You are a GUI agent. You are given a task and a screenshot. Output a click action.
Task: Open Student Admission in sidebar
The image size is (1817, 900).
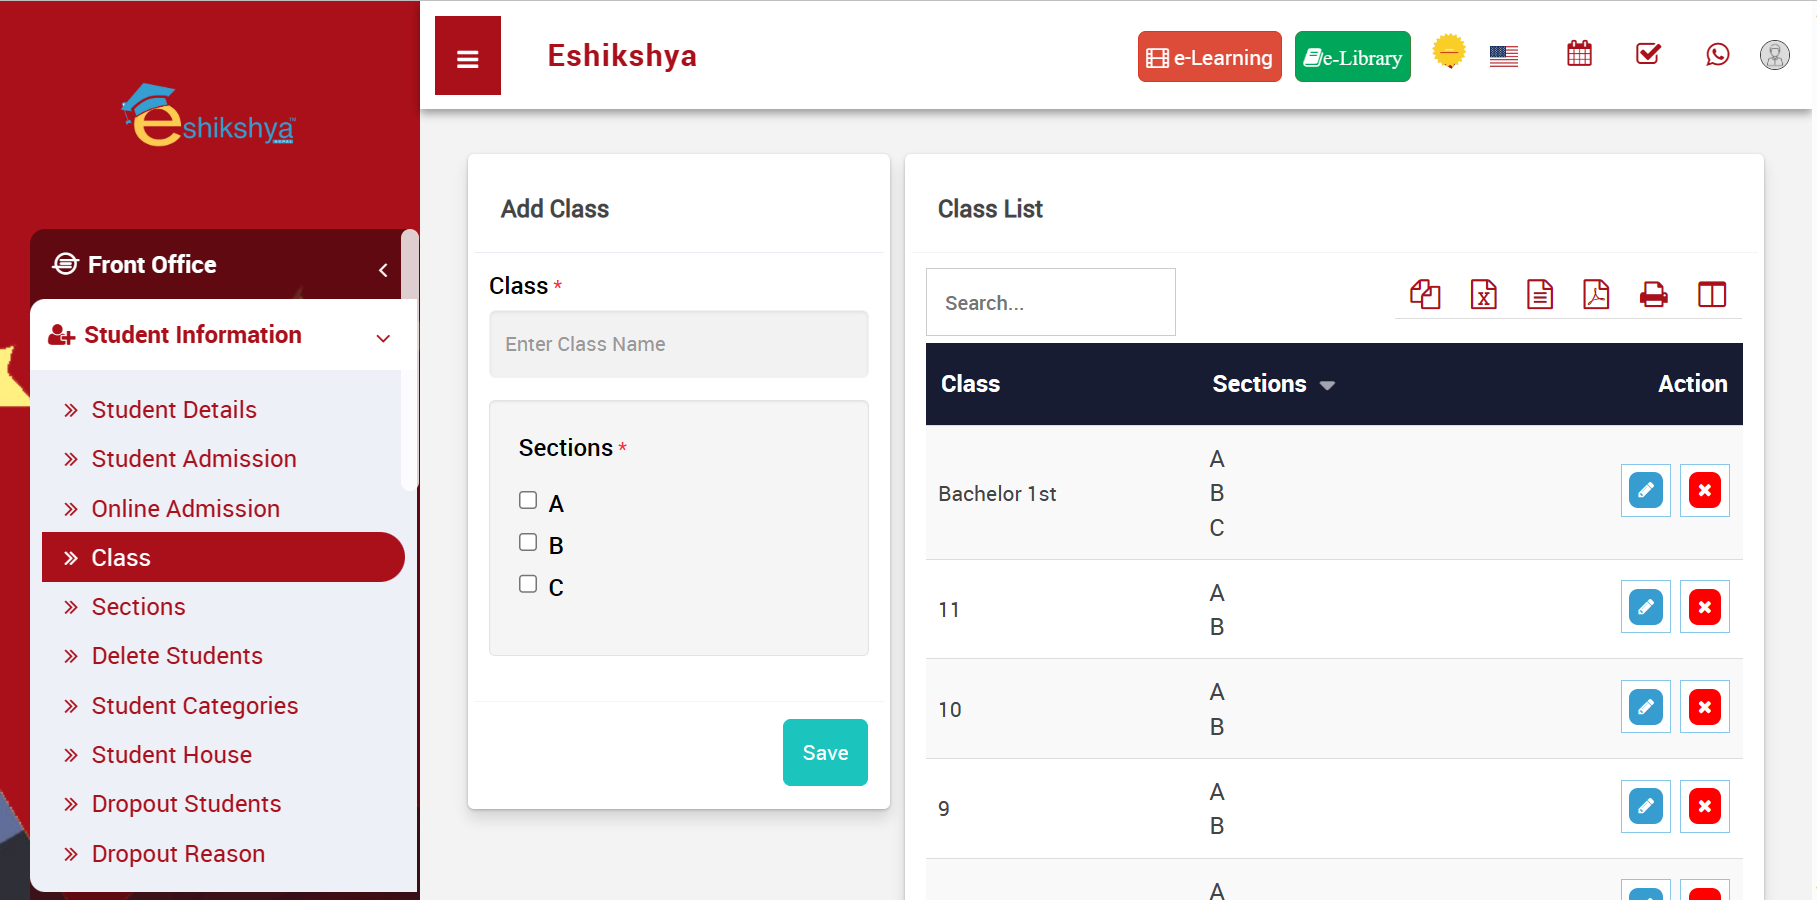194,459
